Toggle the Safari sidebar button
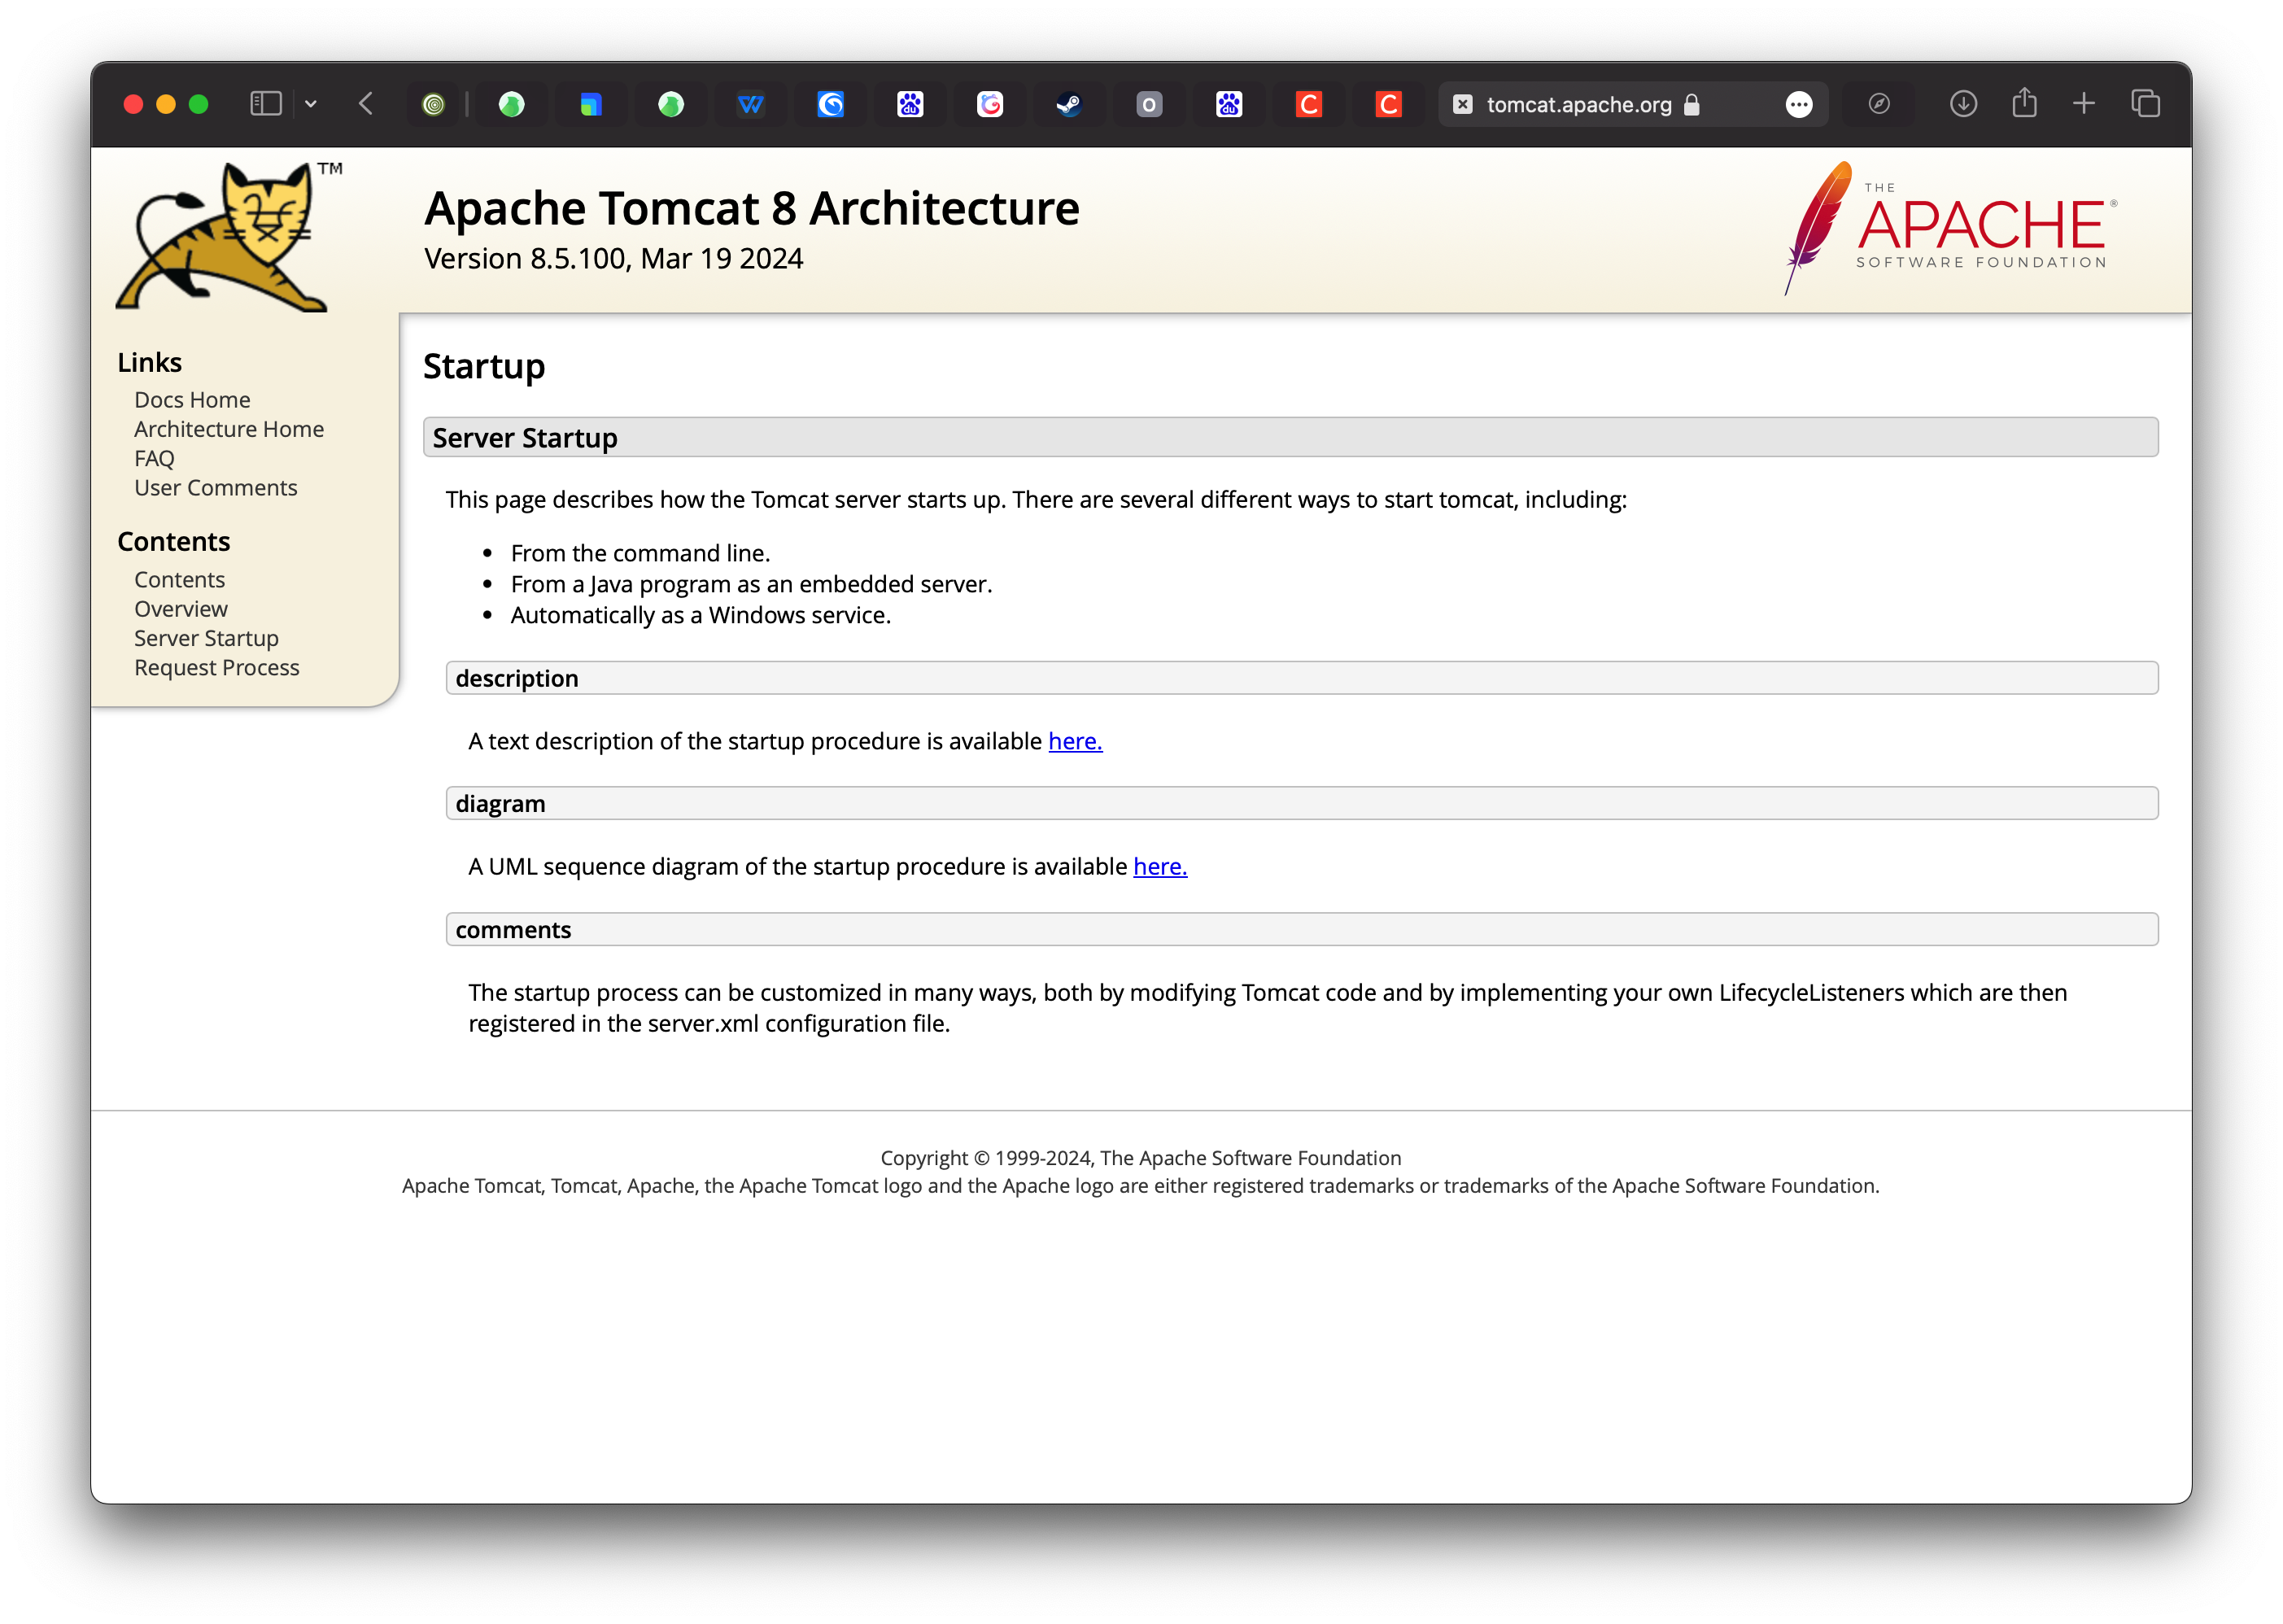Screen dimensions: 2283x1624 pos(265,104)
